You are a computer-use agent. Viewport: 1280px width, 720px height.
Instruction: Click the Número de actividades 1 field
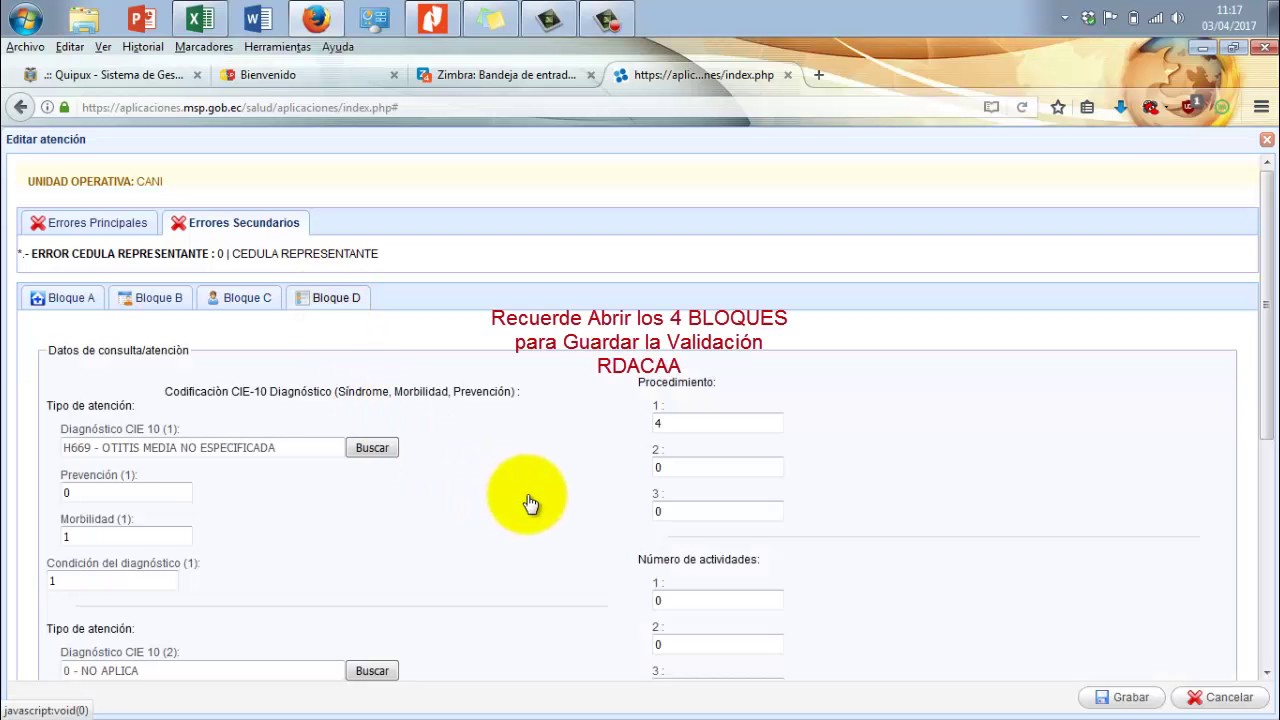[717, 601]
